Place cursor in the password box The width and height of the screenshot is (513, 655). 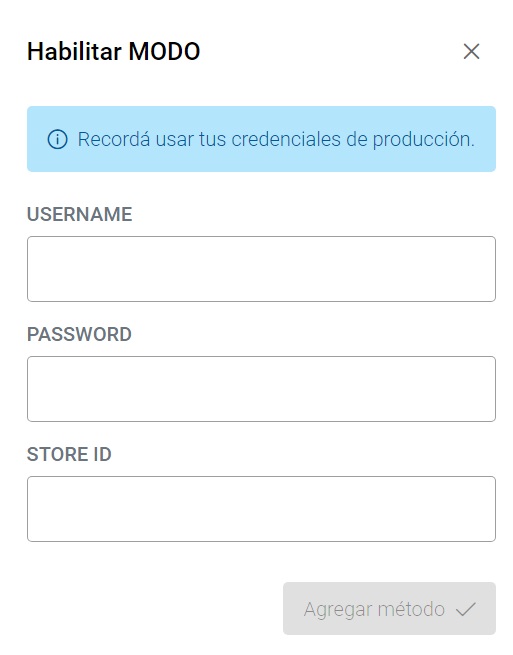(262, 389)
